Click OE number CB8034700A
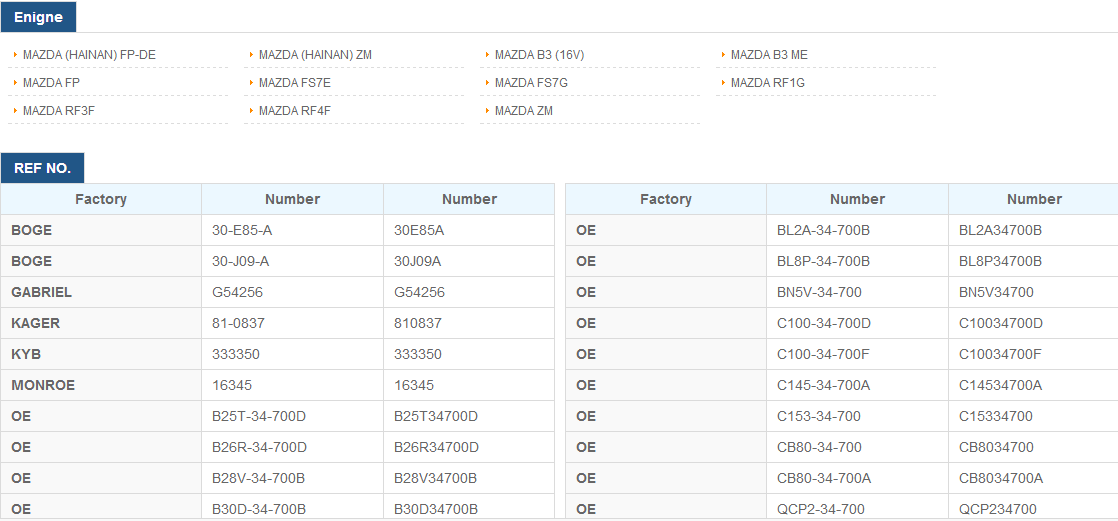Image resolution: width=1118 pixels, height=521 pixels. click(1001, 478)
